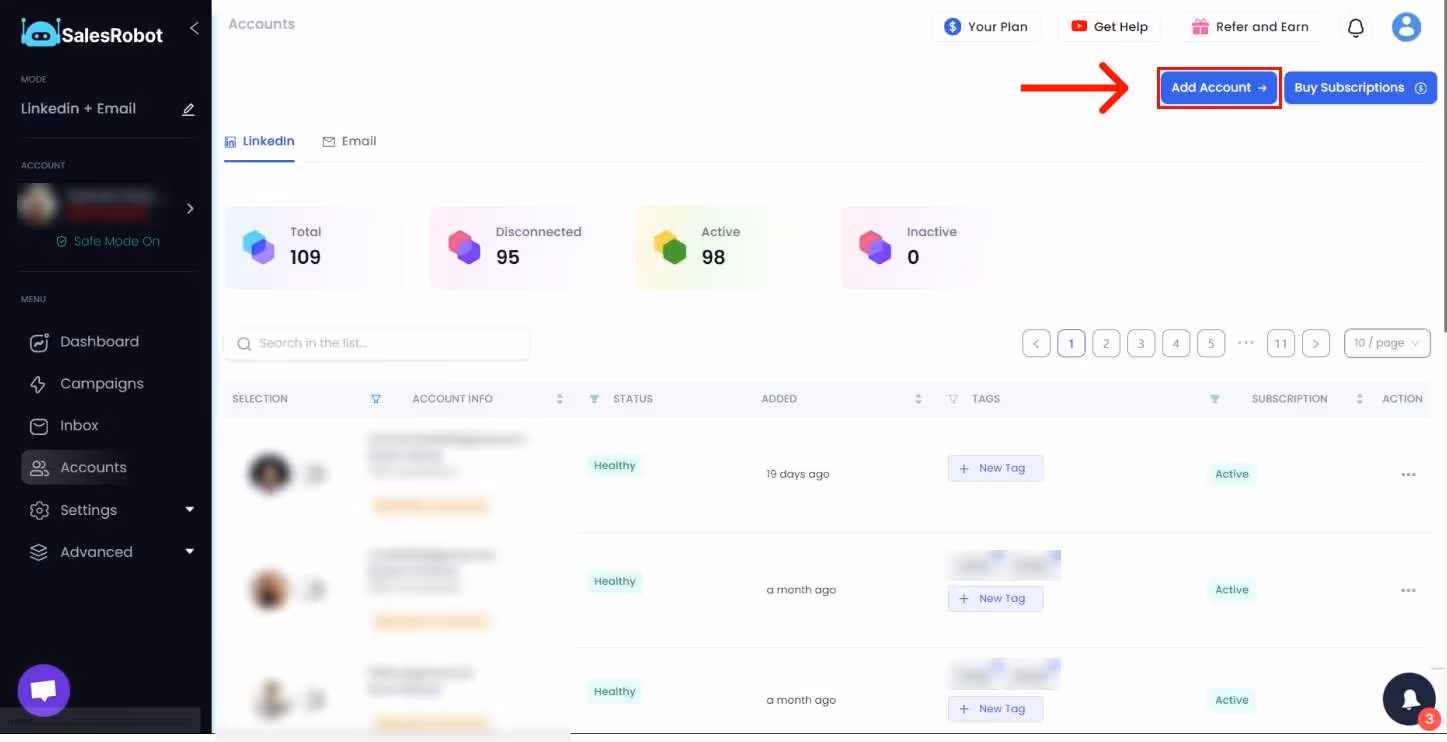Open the profile avatar menu
The width and height of the screenshot is (1447, 742).
[x=1406, y=27]
